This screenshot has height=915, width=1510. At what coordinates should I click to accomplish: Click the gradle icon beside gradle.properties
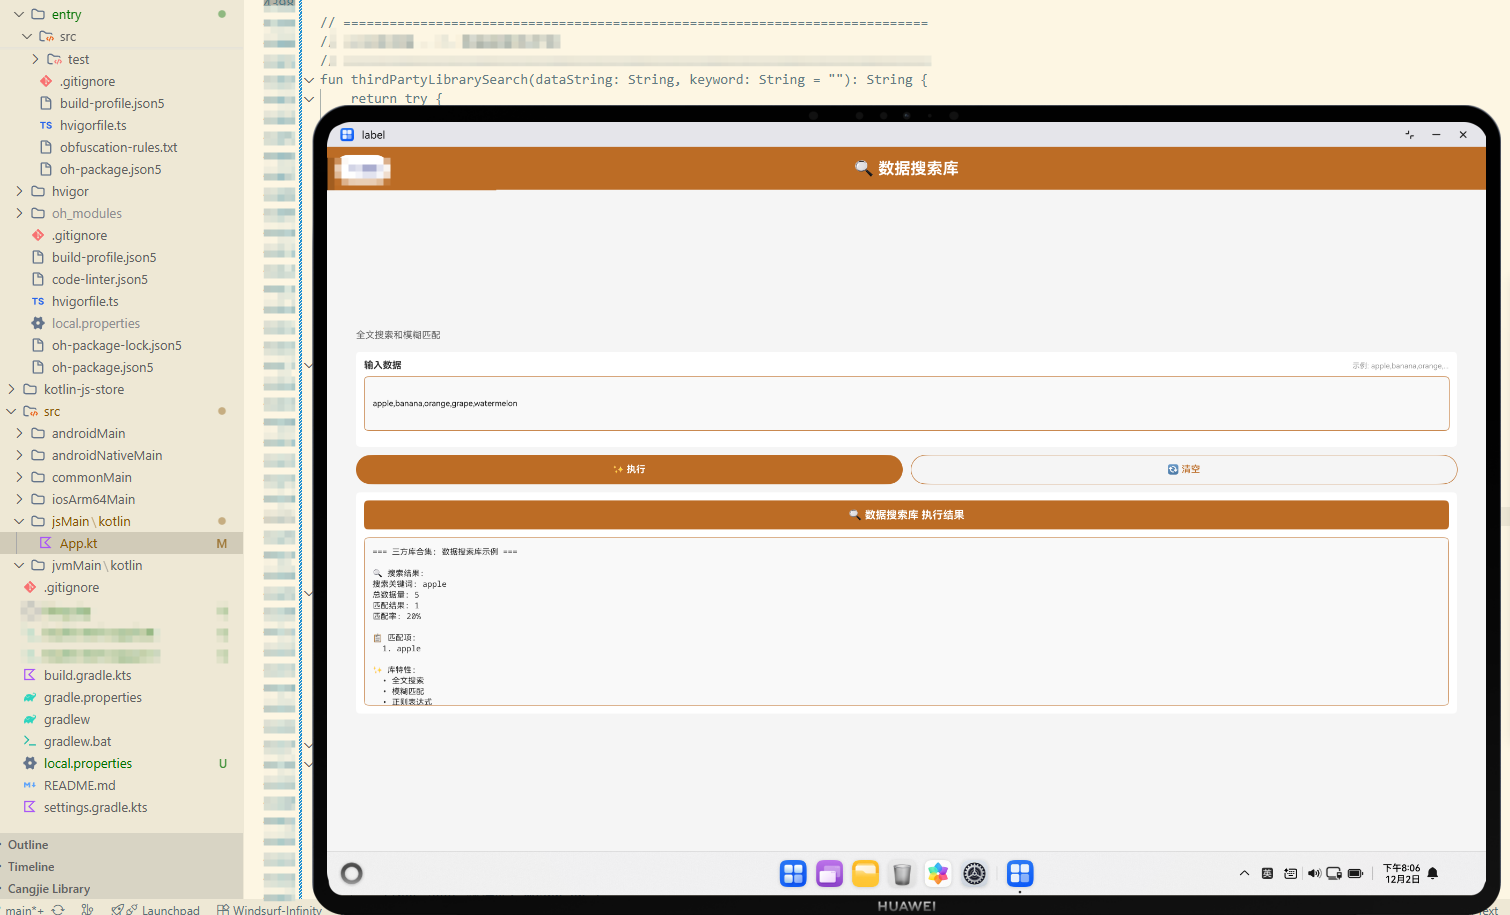30,697
